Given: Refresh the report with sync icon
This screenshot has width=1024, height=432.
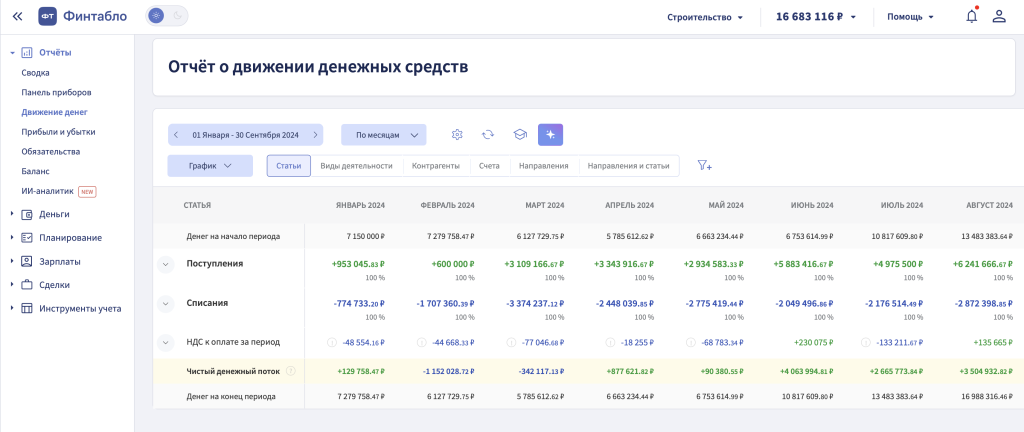Looking at the screenshot, I should point(488,134).
